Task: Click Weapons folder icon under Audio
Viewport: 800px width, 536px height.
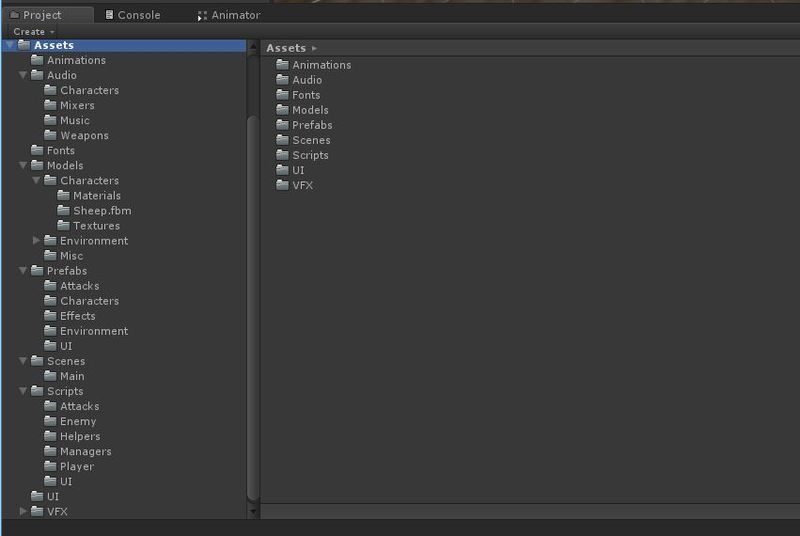Action: [x=50, y=135]
